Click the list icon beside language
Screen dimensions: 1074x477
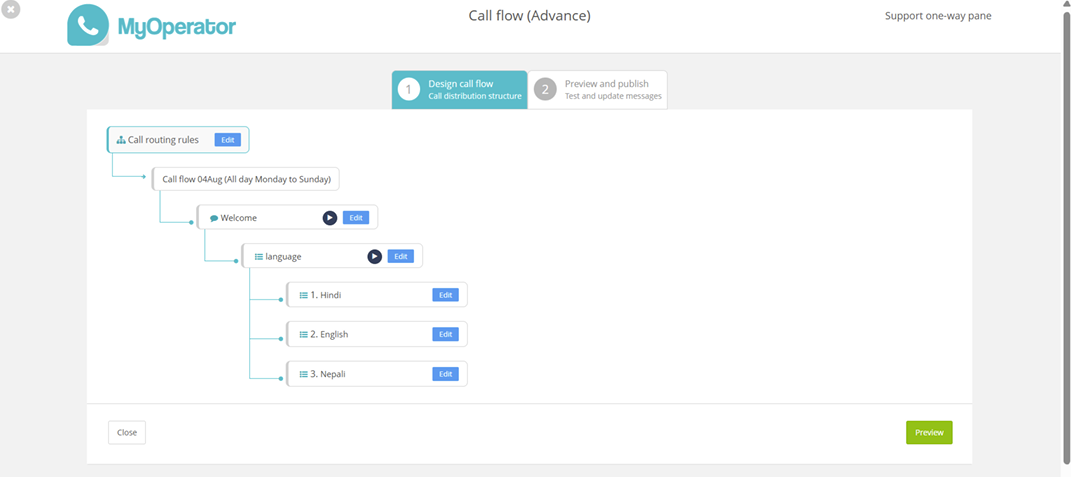click(x=259, y=257)
